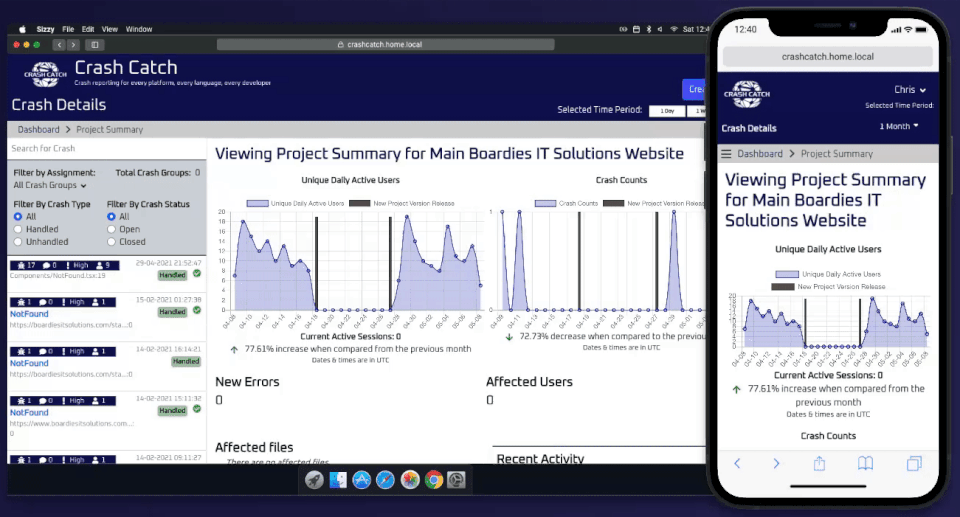Tap the phone Safari forward arrow
Image resolution: width=960 pixels, height=517 pixels.
pyautogui.click(x=776, y=464)
